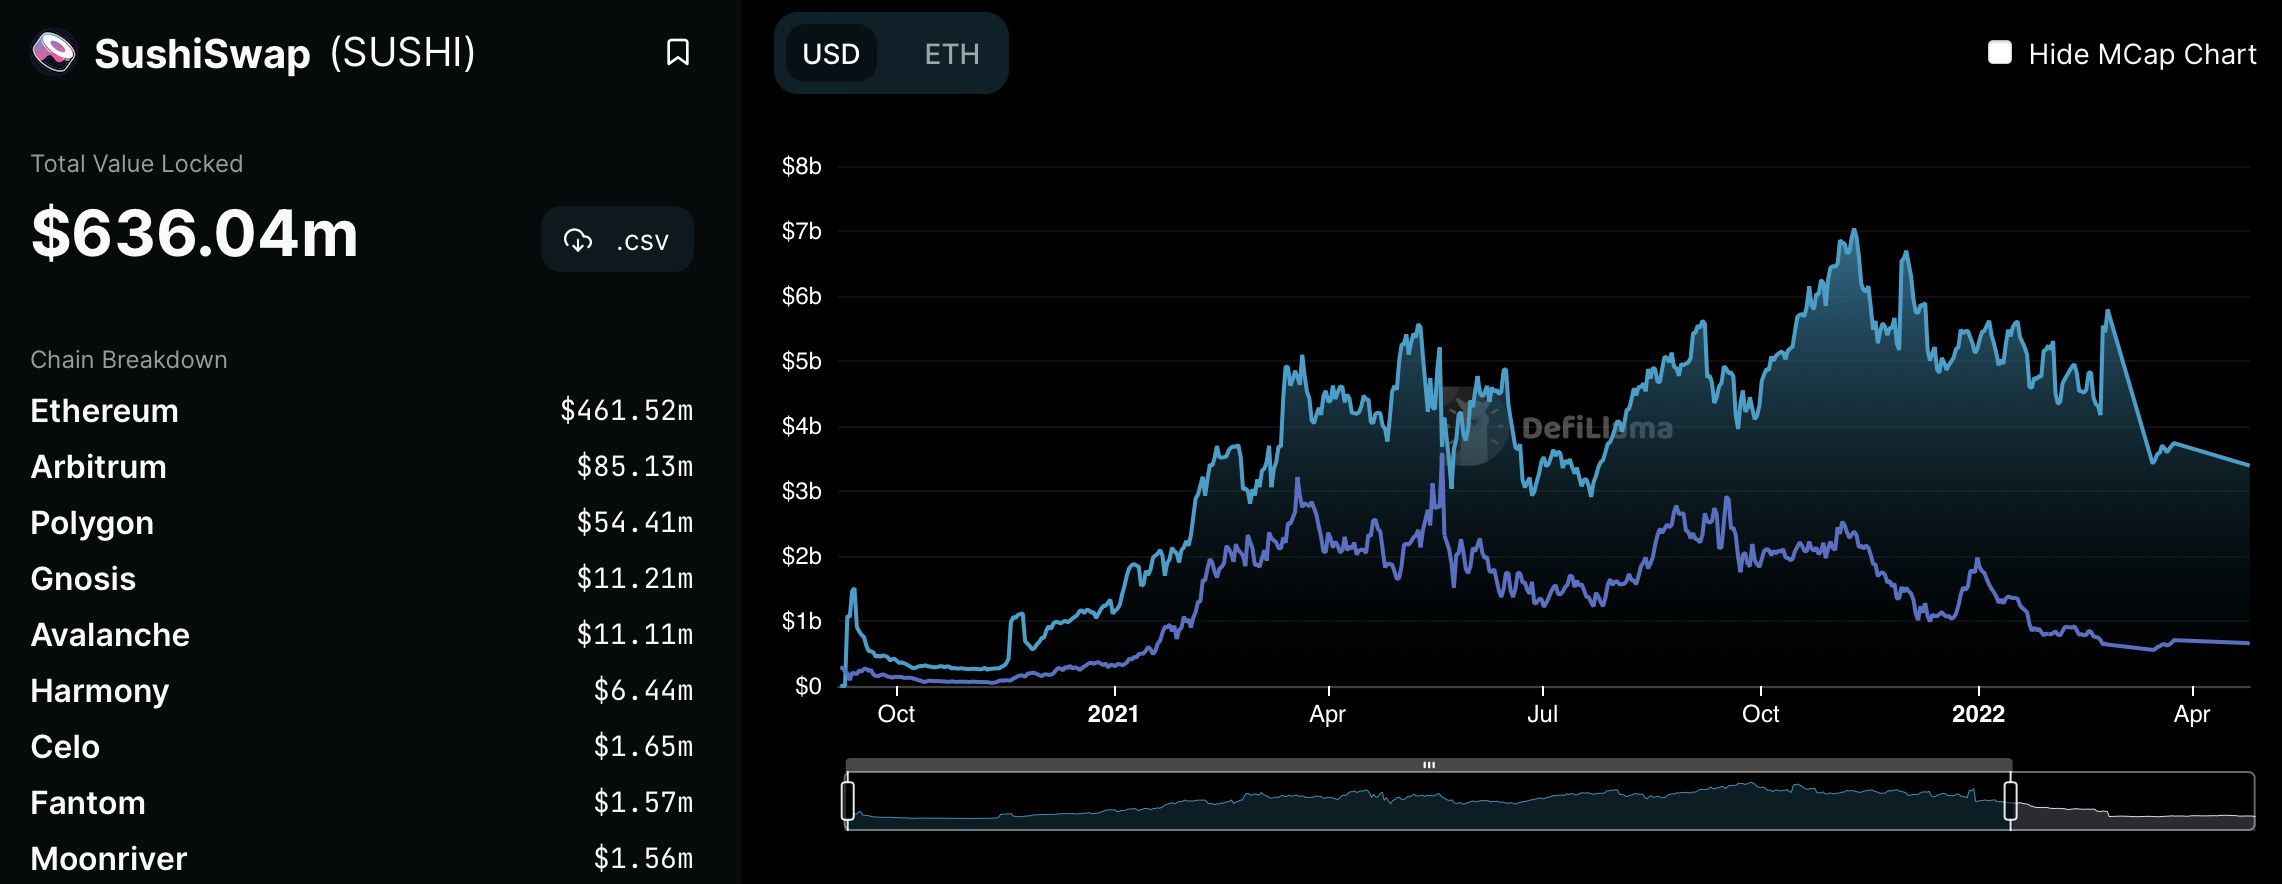
Task: Switch chart denomination to USD
Action: [831, 54]
